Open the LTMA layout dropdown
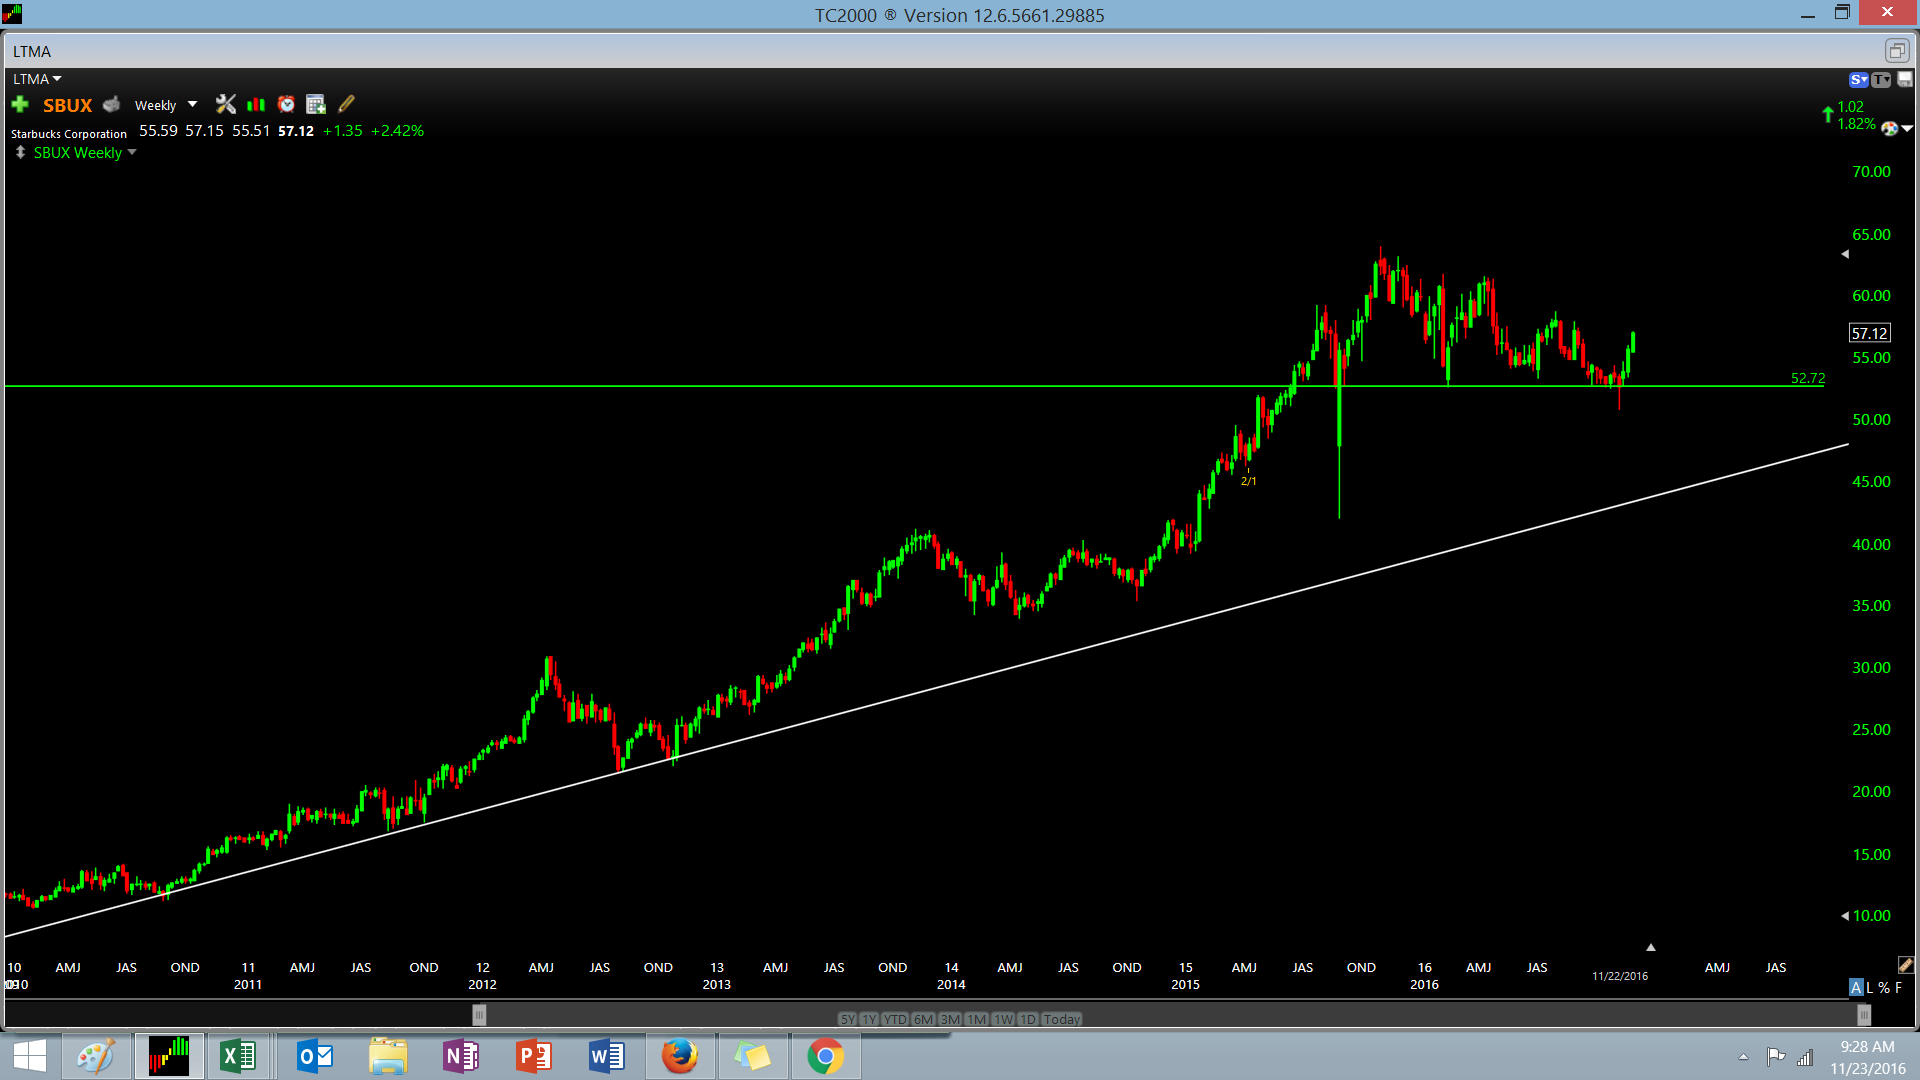Image resolution: width=1920 pixels, height=1080 pixels. (37, 79)
